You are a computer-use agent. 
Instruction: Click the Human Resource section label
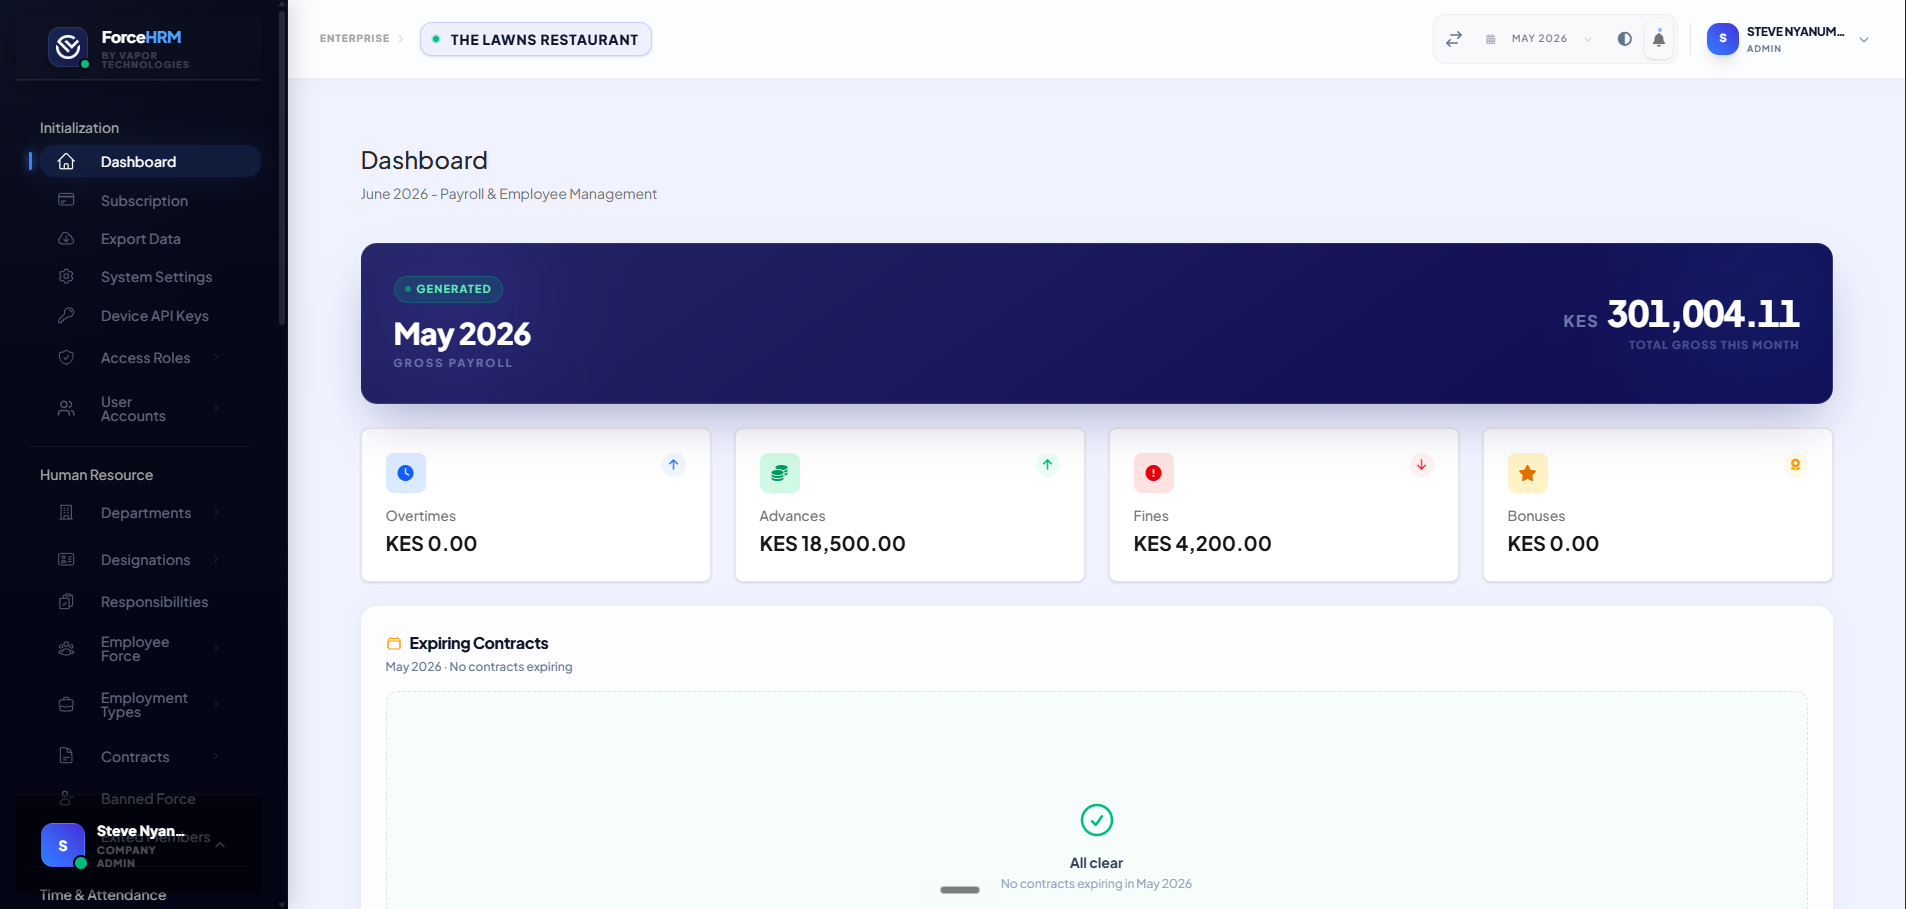pos(96,474)
